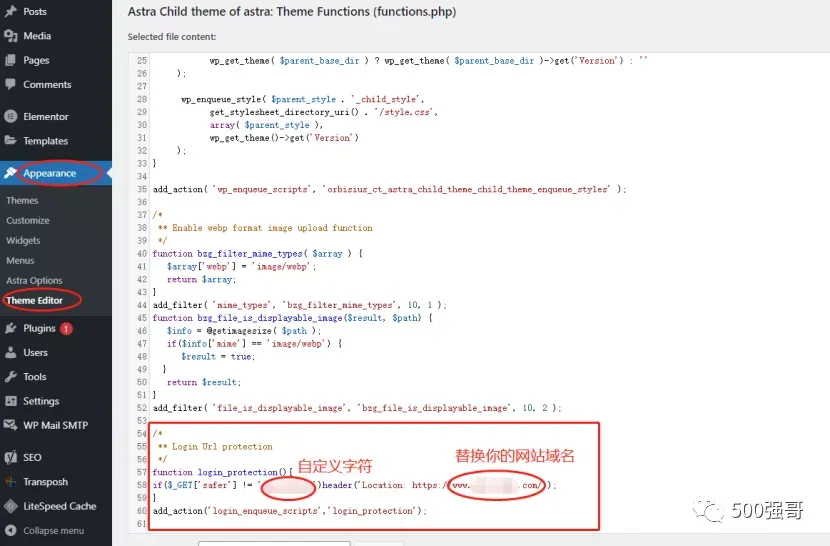Viewport: 830px width, 546px height.
Task: Click line 50 return $result statement
Action: pos(204,382)
